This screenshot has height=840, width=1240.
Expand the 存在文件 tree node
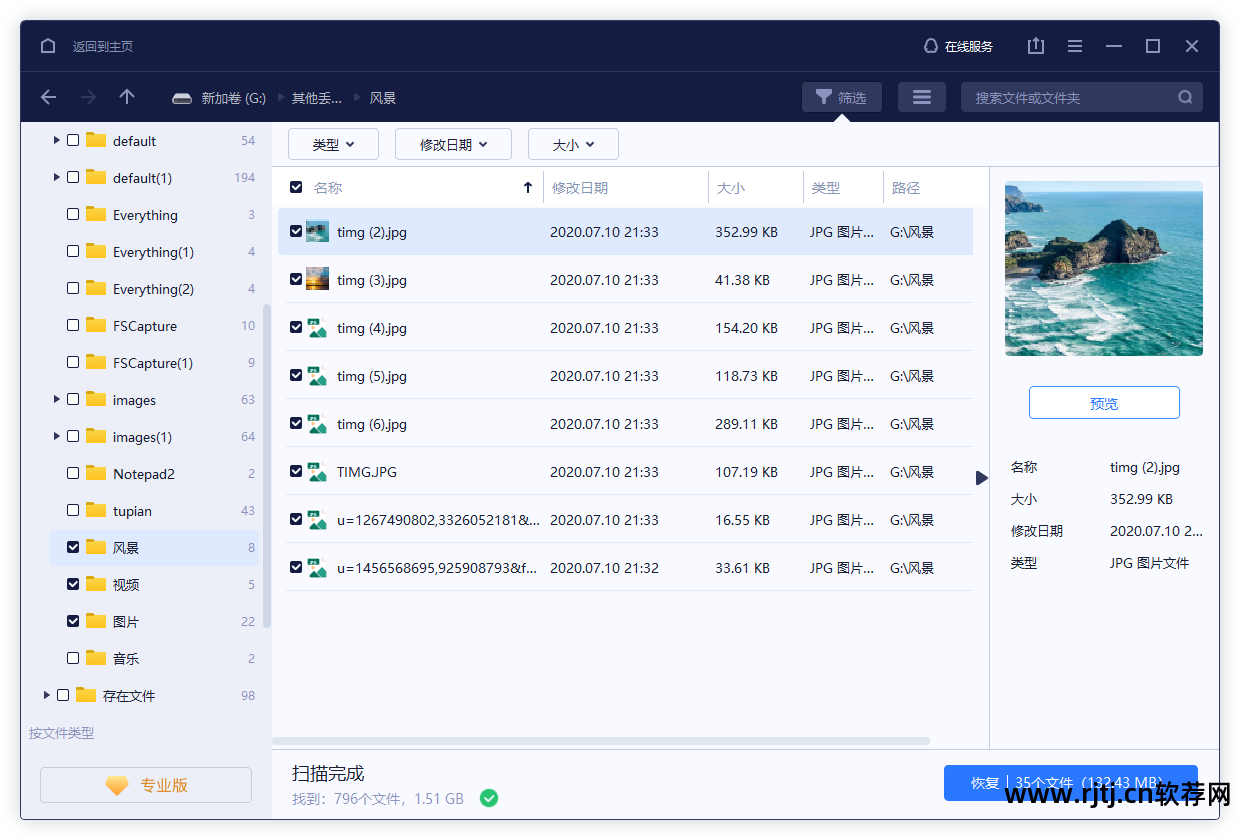pos(47,695)
